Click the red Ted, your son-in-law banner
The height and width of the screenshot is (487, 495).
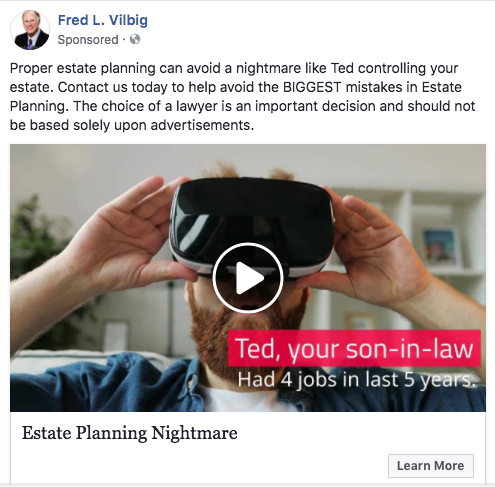coord(354,348)
